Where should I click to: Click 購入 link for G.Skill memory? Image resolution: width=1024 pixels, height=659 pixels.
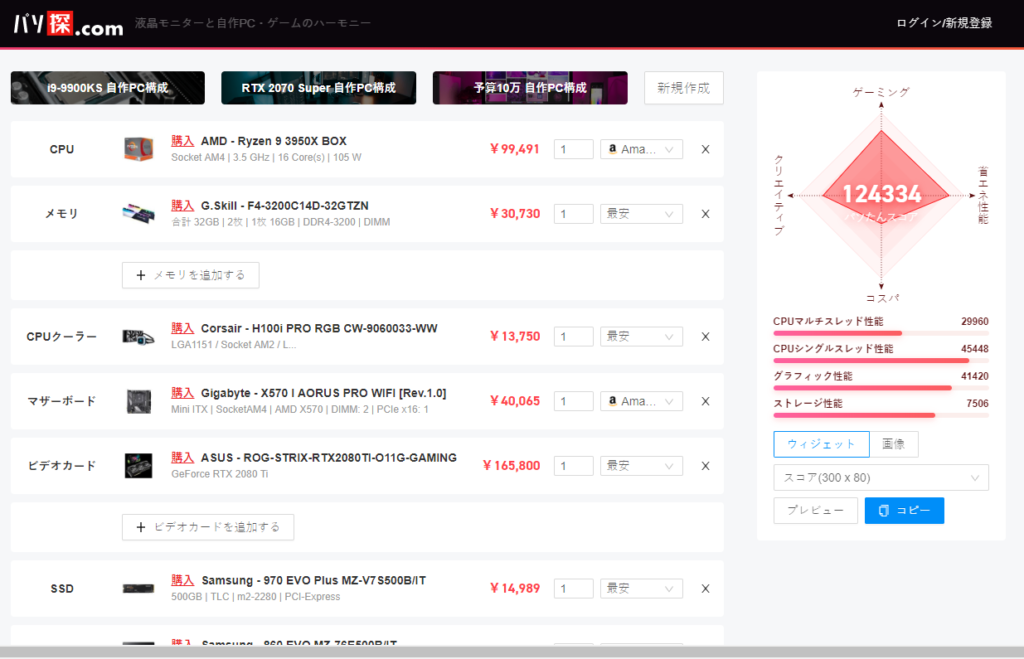[x=183, y=206]
